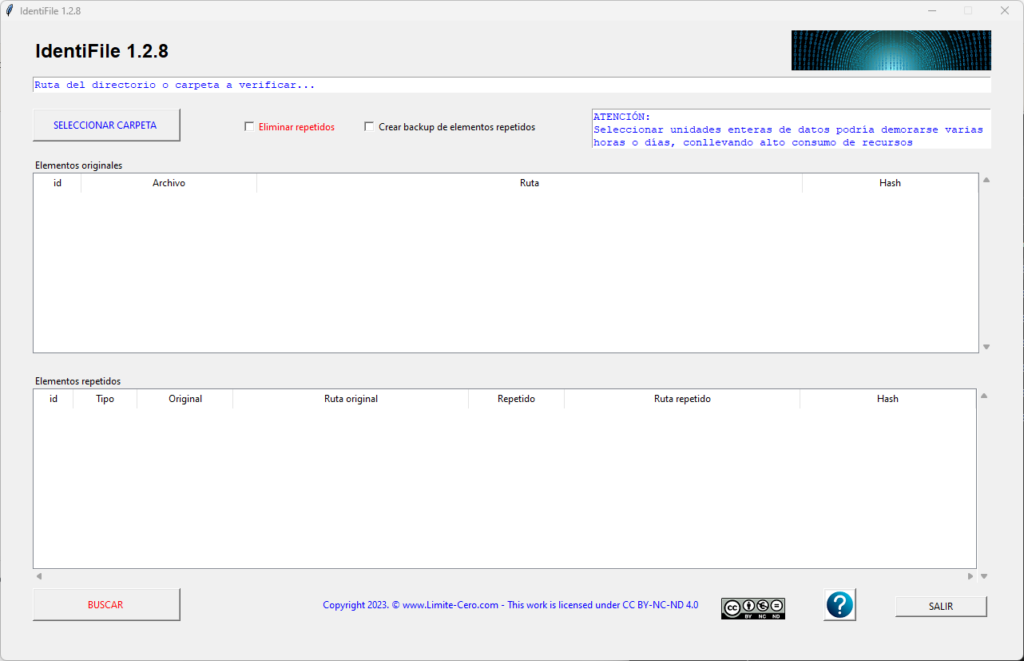The height and width of the screenshot is (661, 1024).
Task: Click the IdentiFile 1.2.8 heading
Action: pos(101,51)
